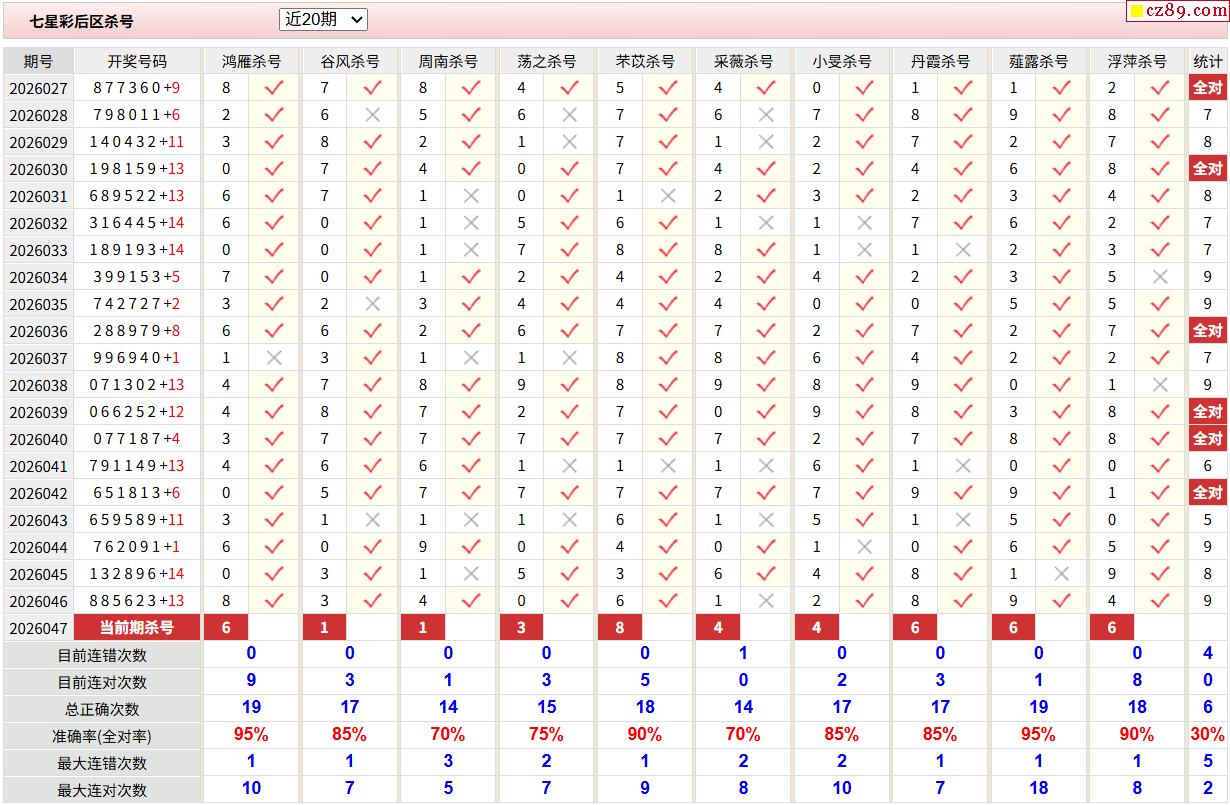Click 鸿雁 accuracy value 95%
Viewport: 1230px width, 805px height.
coord(251,735)
